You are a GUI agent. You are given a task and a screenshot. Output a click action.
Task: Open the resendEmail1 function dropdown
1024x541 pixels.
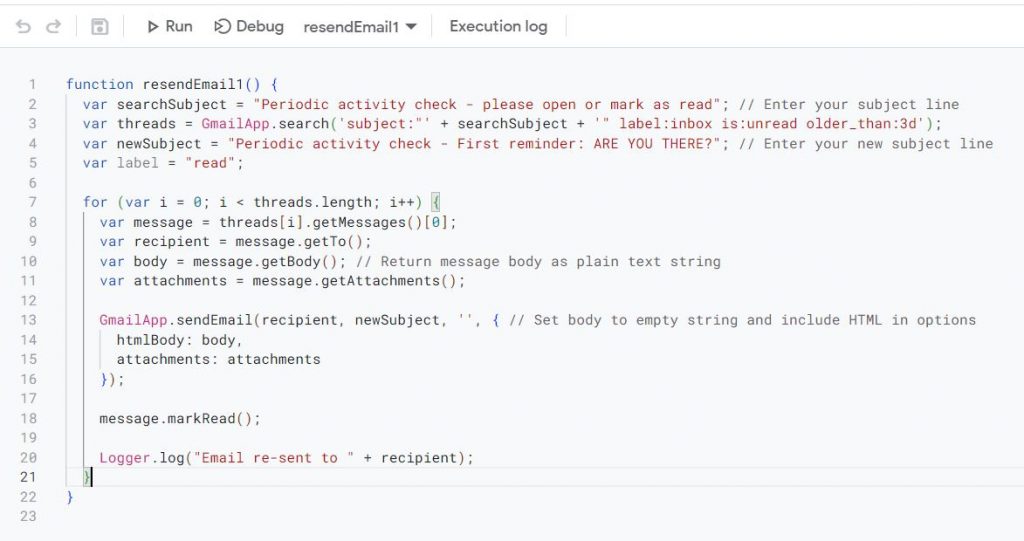pyautogui.click(x=360, y=27)
